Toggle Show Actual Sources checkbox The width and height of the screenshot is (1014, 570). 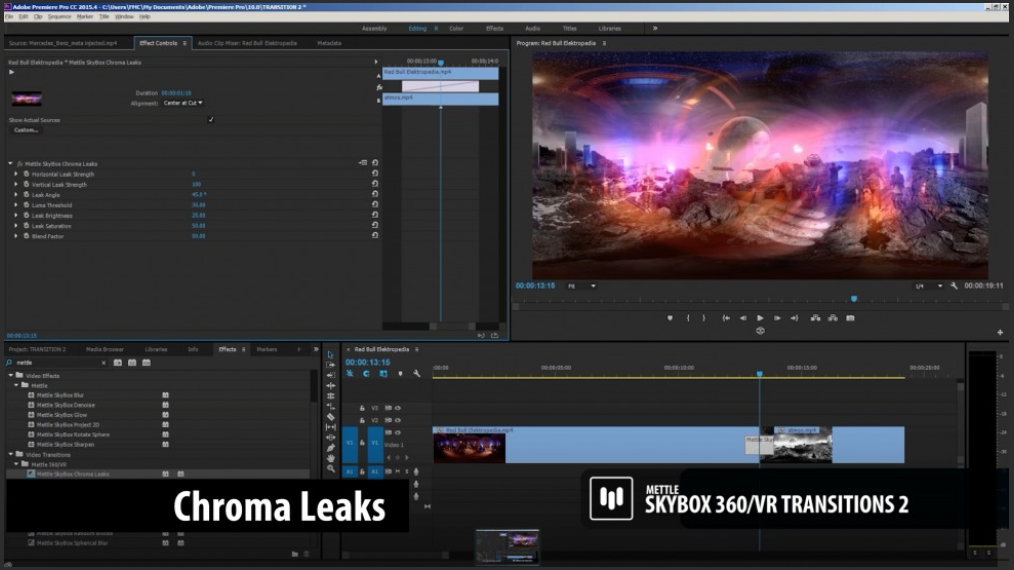coord(210,120)
